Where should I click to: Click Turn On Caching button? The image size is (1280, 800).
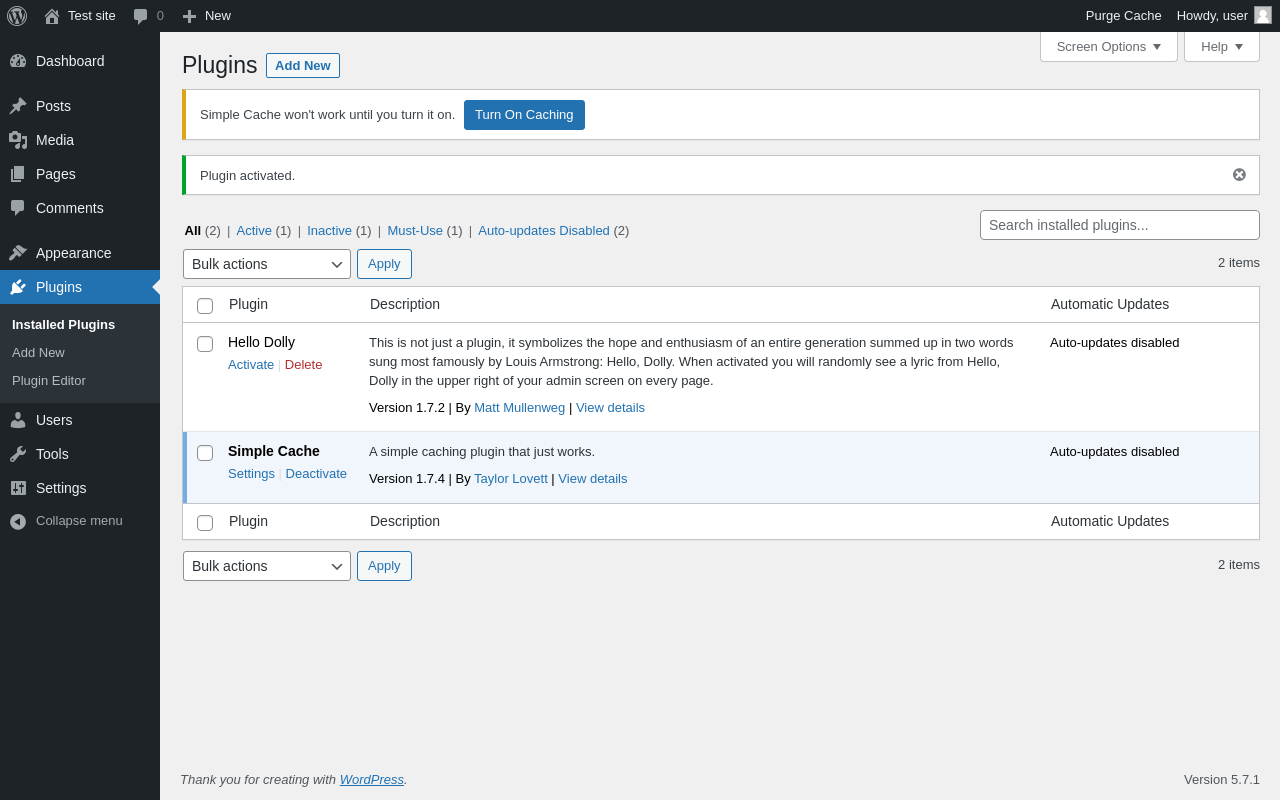pos(524,115)
